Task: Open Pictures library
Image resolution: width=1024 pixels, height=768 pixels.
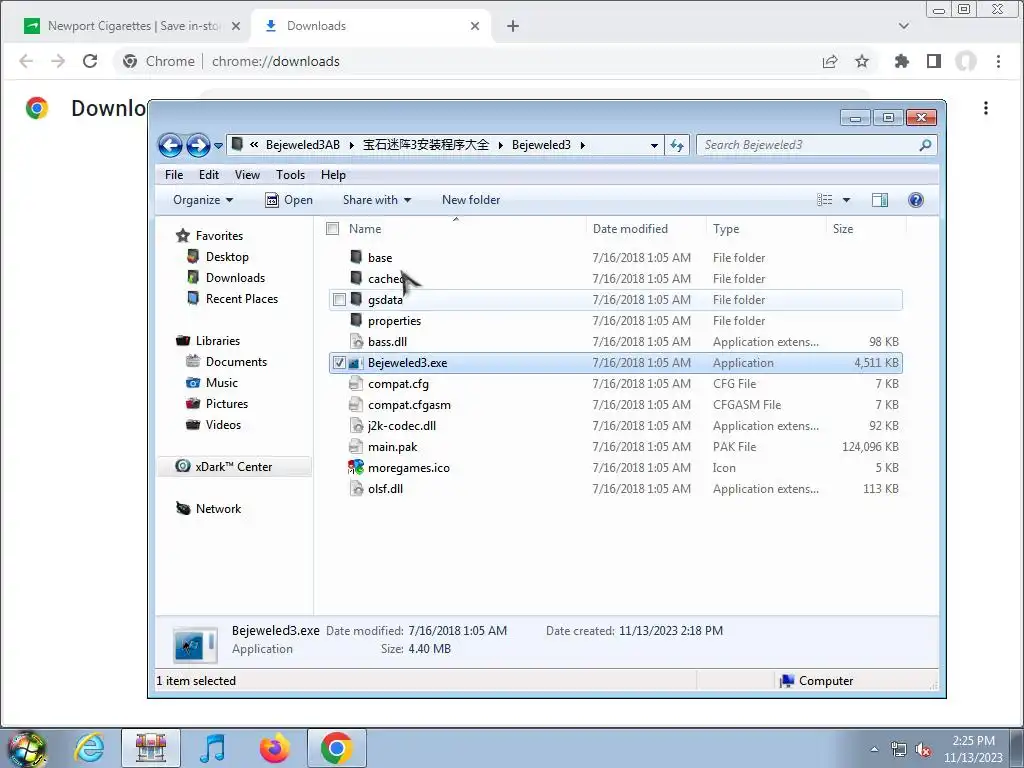Action: click(227, 404)
